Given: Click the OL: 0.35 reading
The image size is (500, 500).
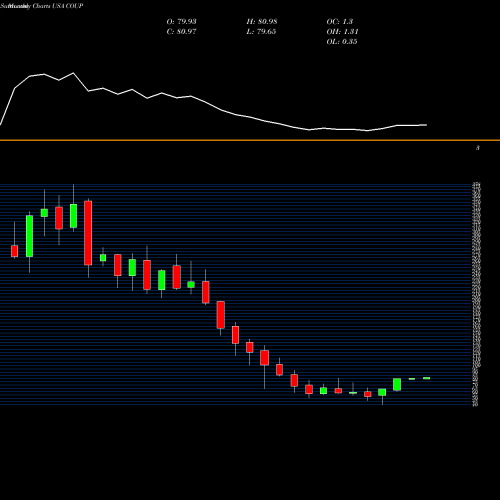Looking at the screenshot, I should pos(342,42).
